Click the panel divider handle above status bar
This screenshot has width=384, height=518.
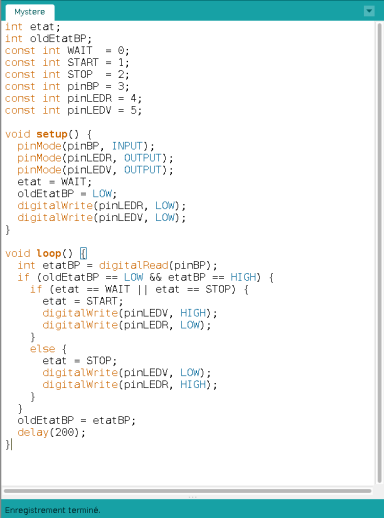(x=193, y=497)
